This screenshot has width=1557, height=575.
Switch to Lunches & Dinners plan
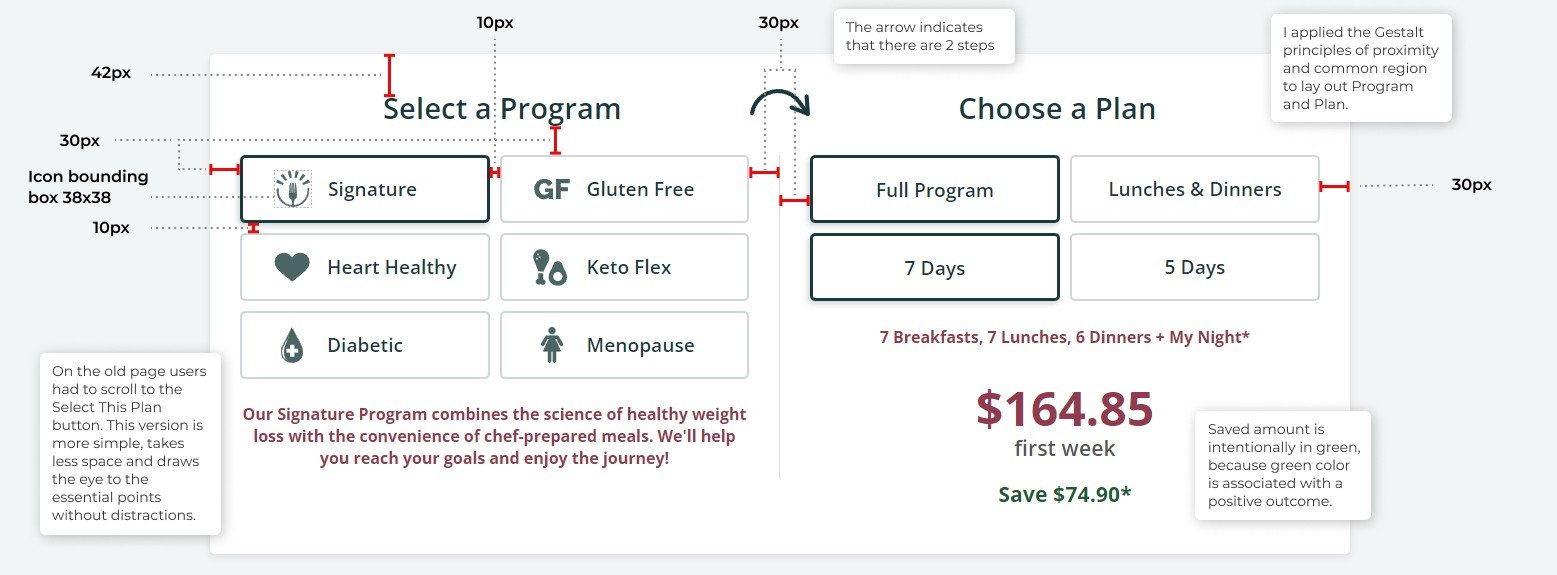(1195, 189)
